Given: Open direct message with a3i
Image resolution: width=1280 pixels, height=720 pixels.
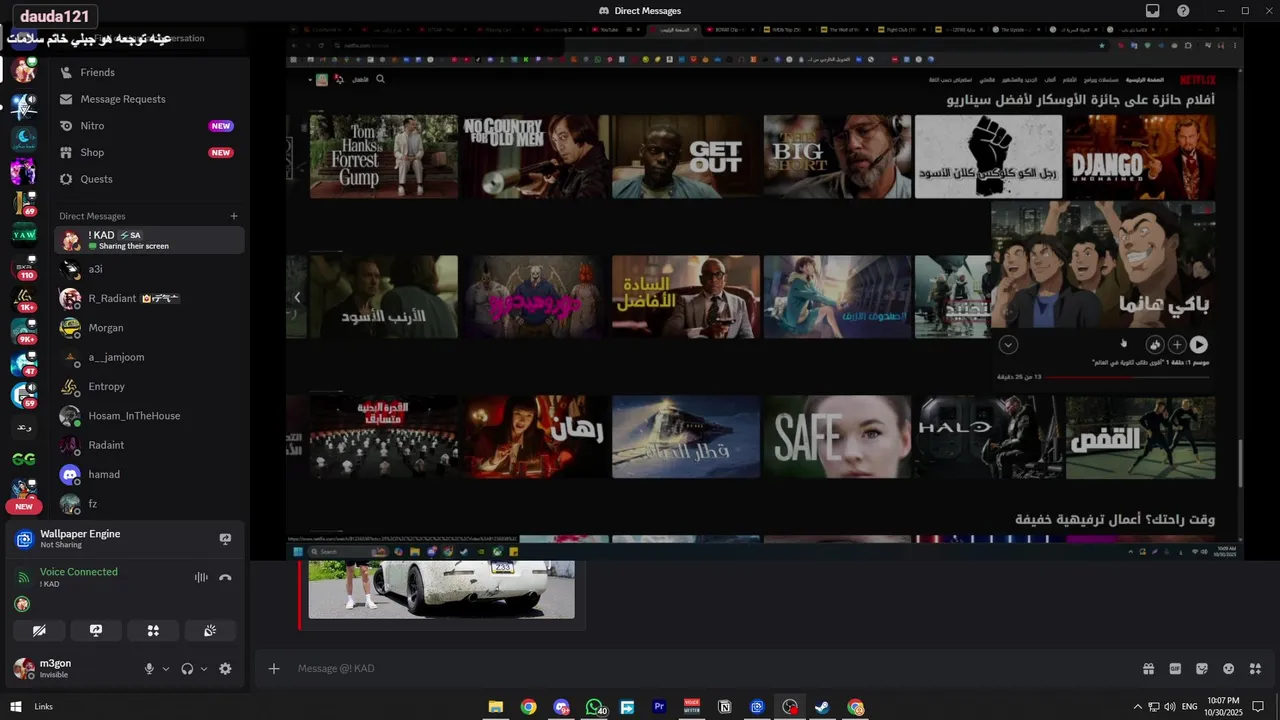Looking at the screenshot, I should click(149, 269).
